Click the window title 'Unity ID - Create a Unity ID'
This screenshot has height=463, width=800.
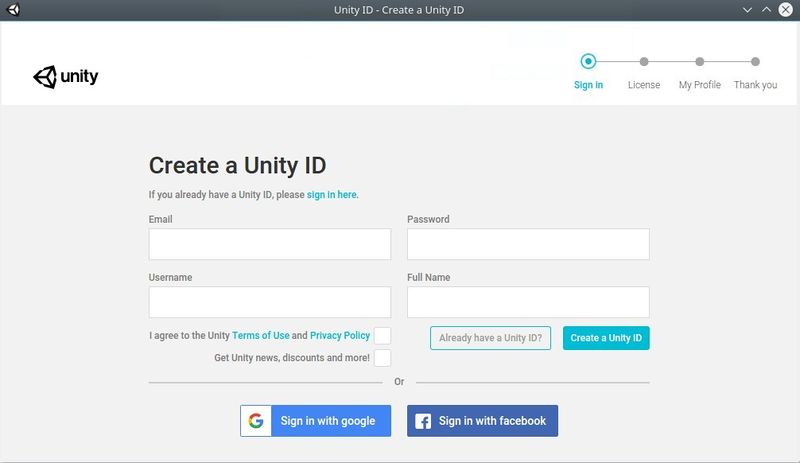coord(399,10)
